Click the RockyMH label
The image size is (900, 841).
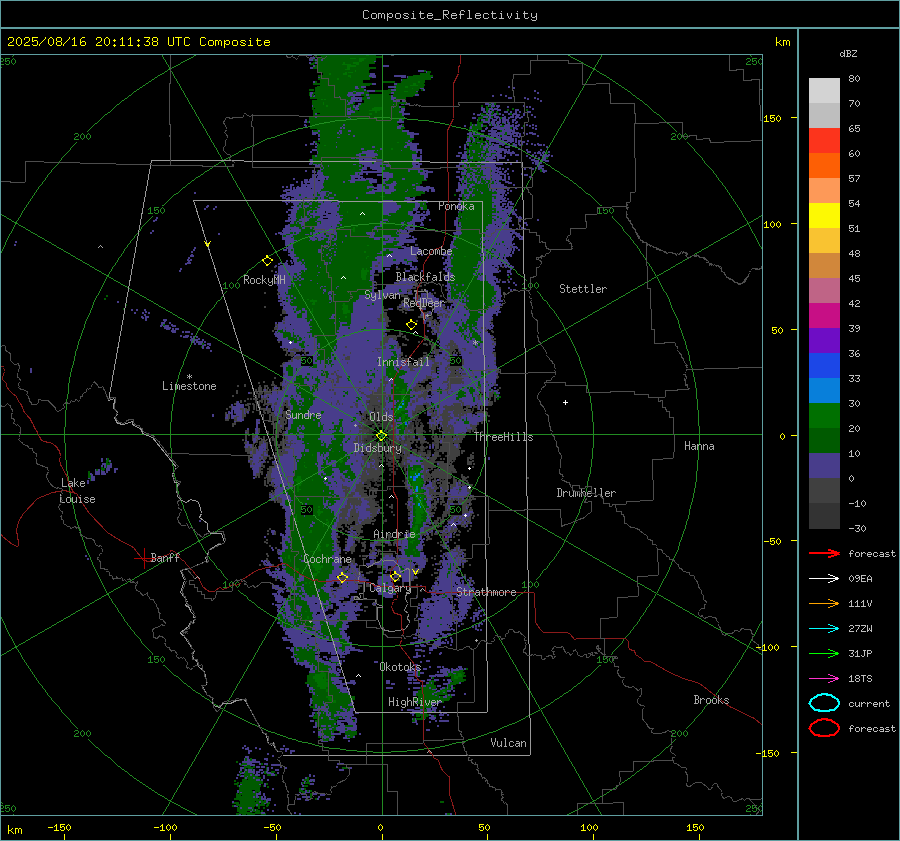264,280
